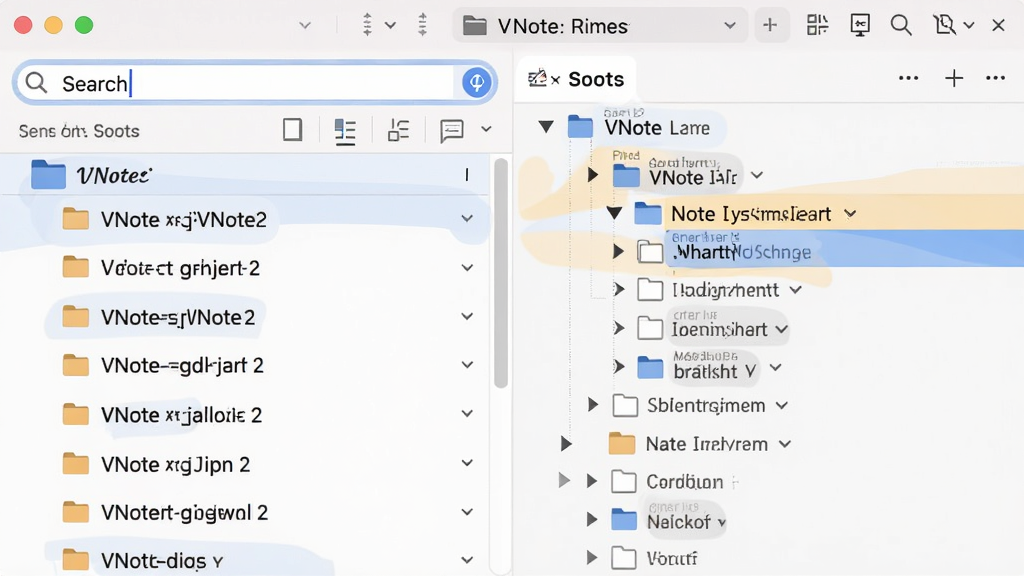Click the blue folder icon of Neickof
1024x576 pixels.
[624, 520]
